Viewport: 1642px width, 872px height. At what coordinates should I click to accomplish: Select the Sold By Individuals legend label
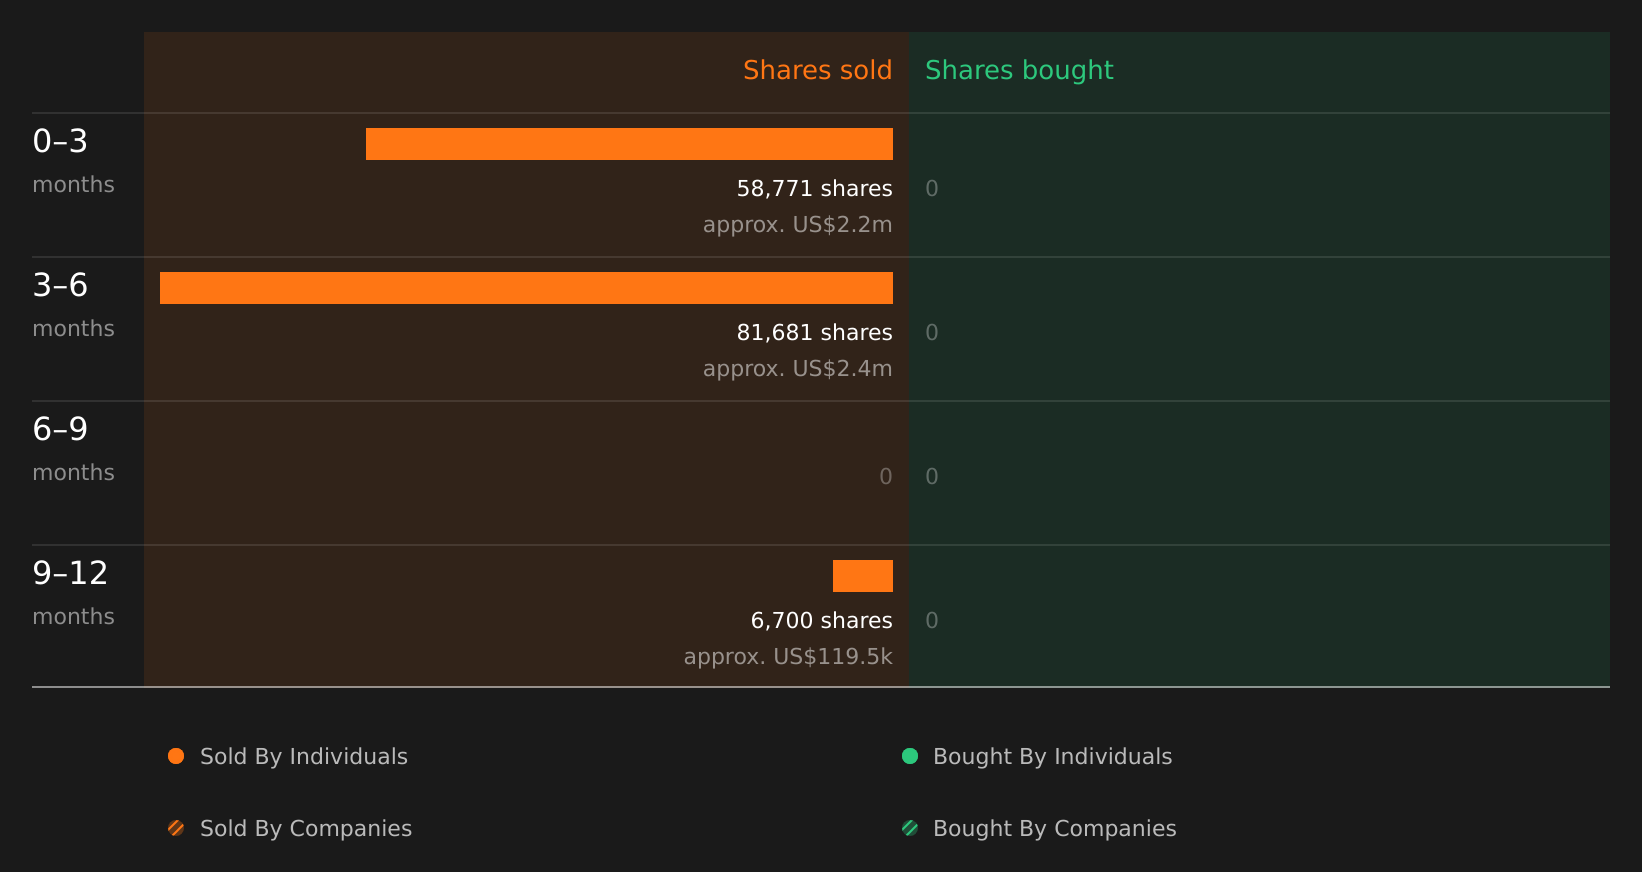click(x=304, y=757)
